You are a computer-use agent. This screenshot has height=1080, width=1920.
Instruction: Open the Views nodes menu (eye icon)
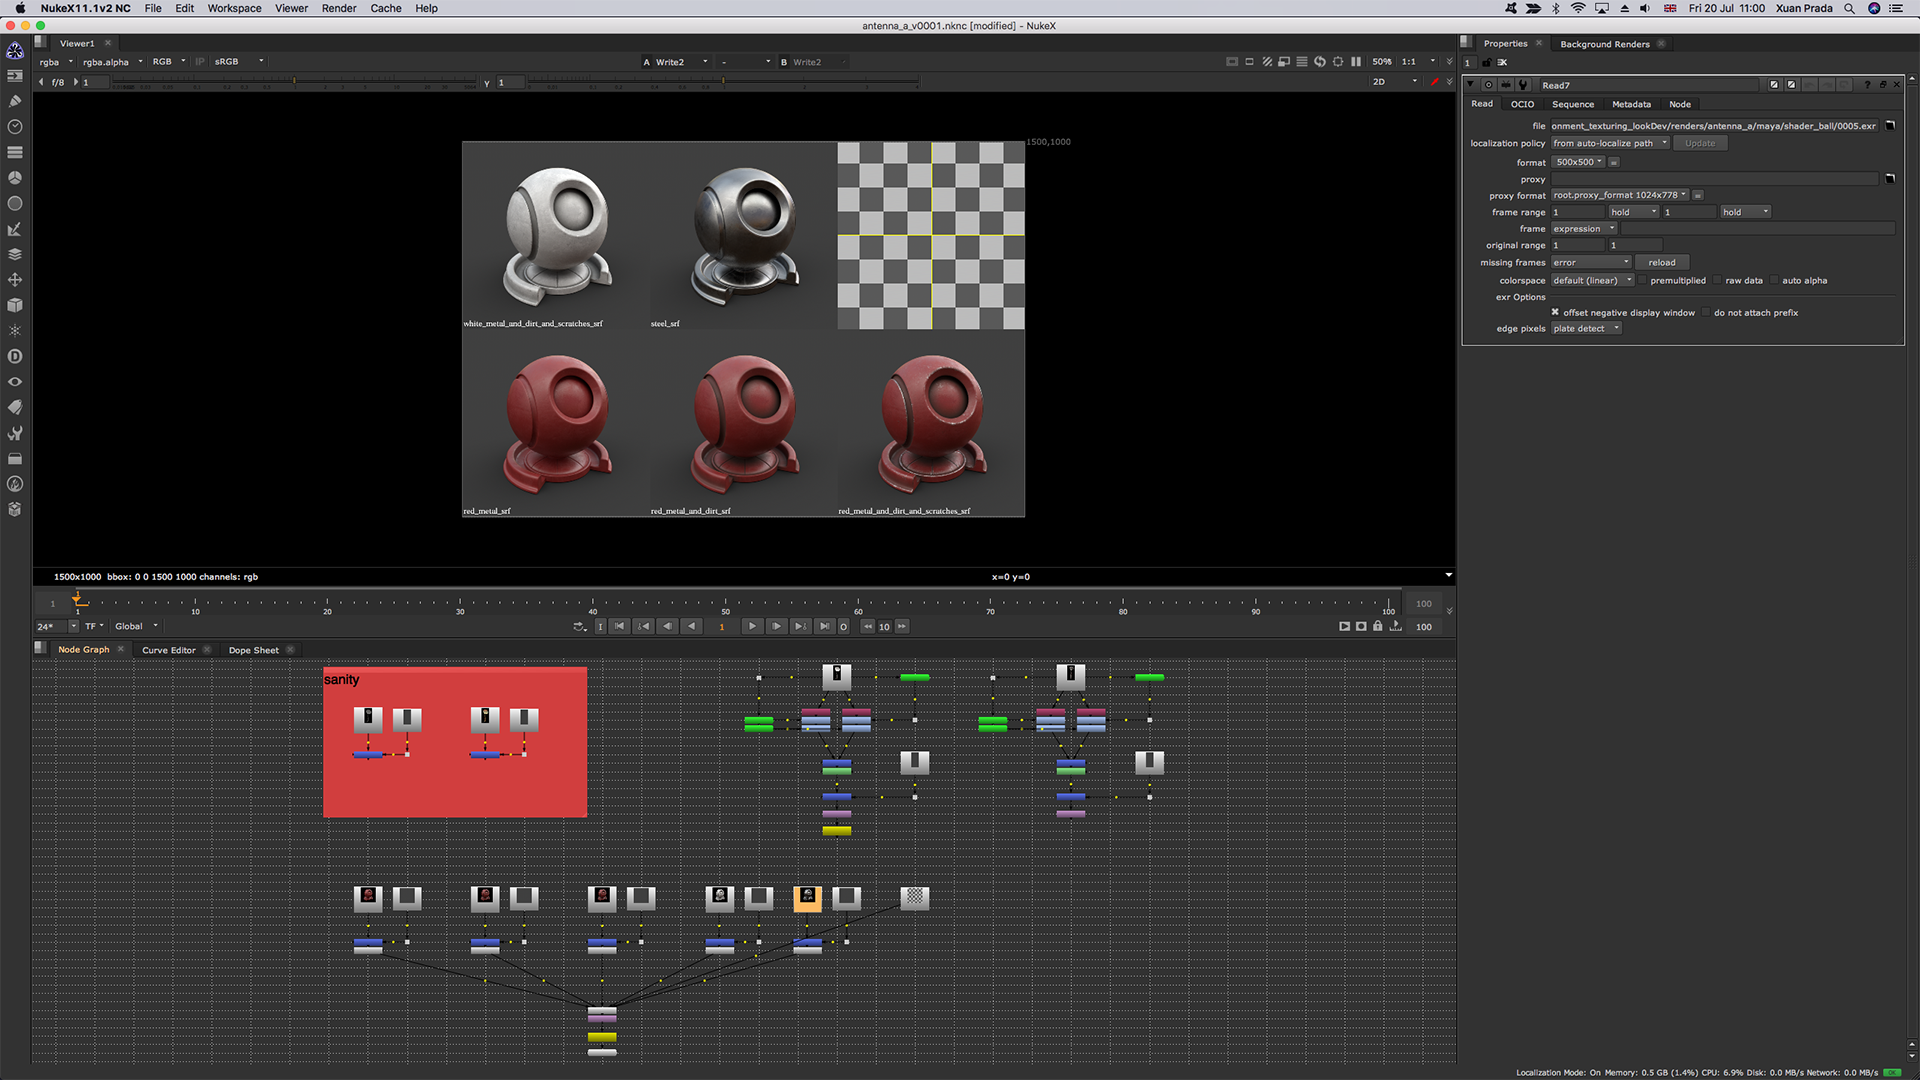(x=15, y=382)
